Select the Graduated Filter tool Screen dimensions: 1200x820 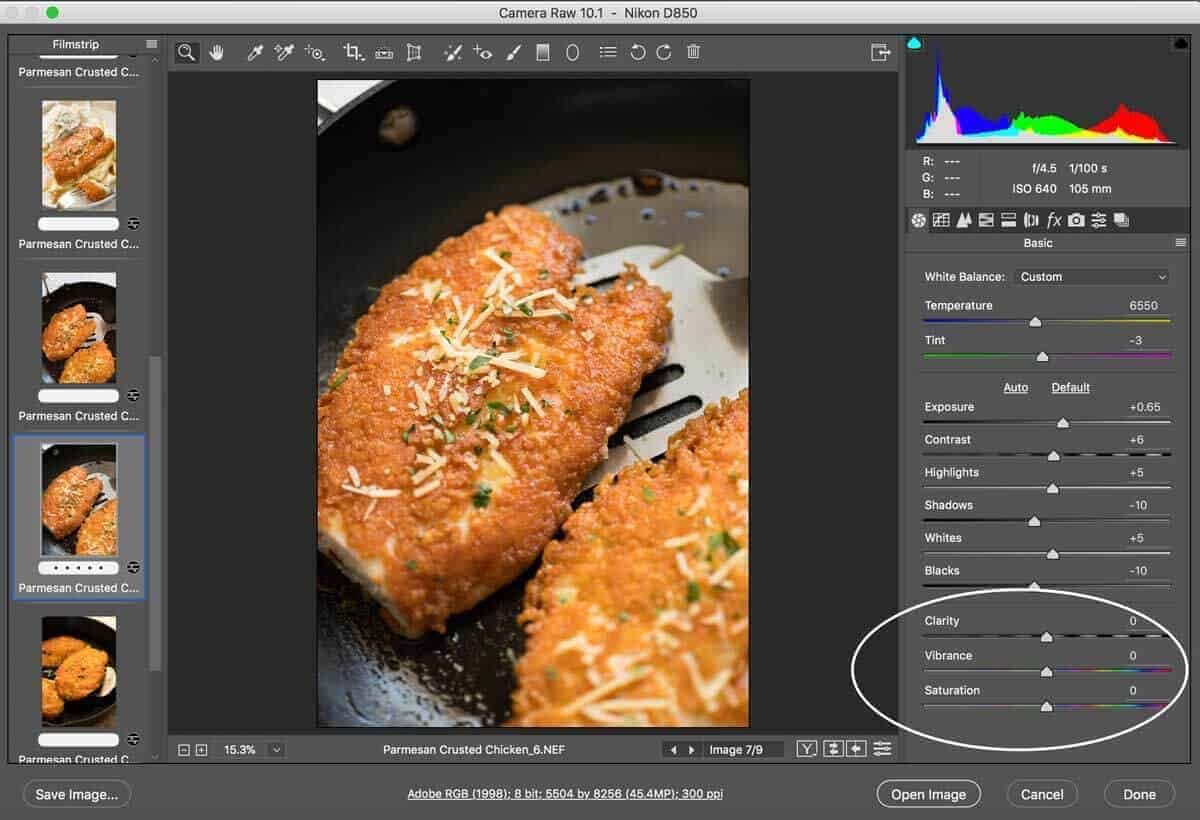pos(543,53)
